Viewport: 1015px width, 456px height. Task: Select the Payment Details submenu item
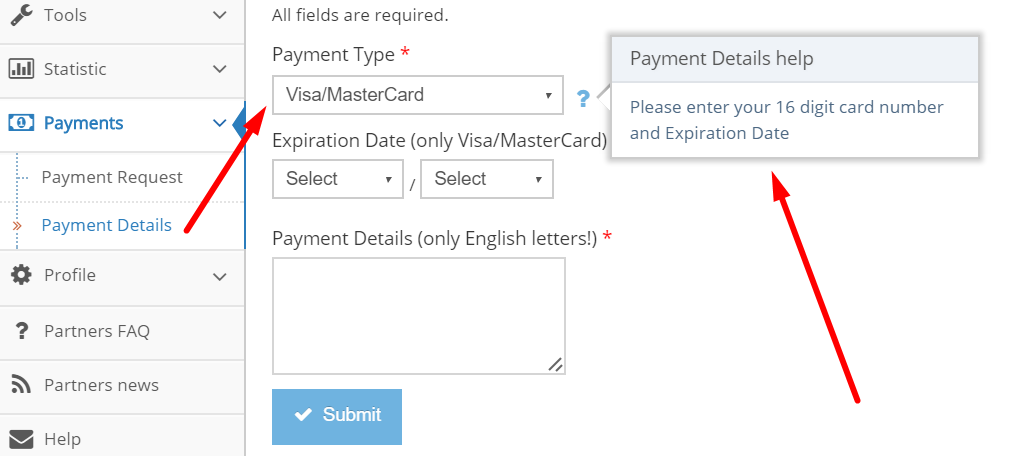(x=106, y=225)
